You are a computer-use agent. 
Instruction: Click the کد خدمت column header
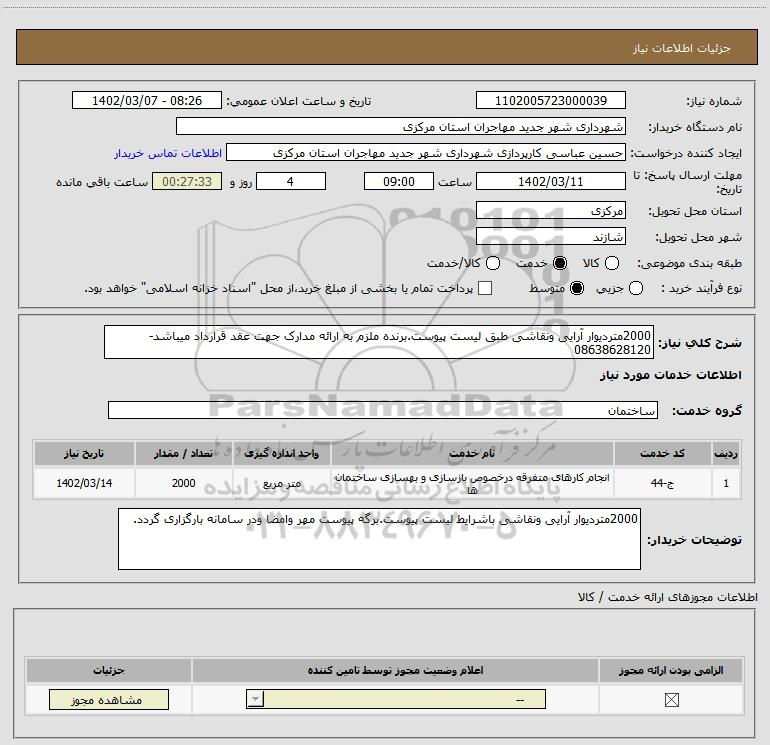click(x=662, y=453)
